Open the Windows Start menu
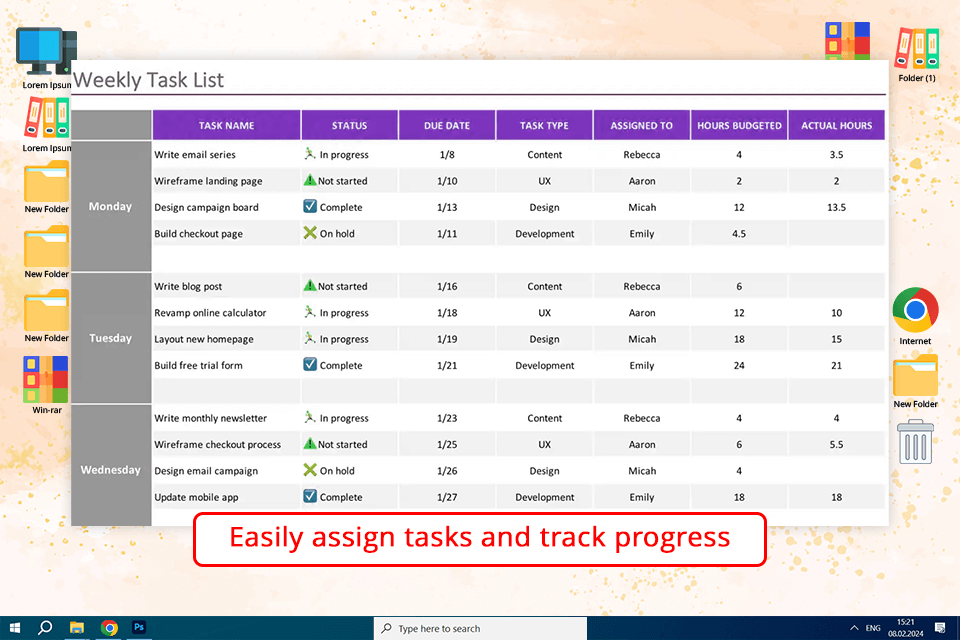960x640 pixels. click(x=15, y=628)
